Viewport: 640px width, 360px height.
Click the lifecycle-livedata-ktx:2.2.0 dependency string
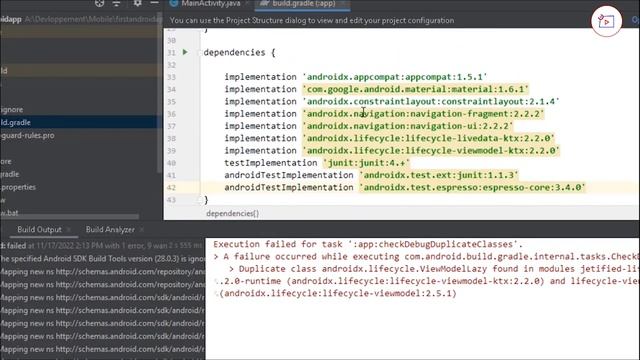429,138
